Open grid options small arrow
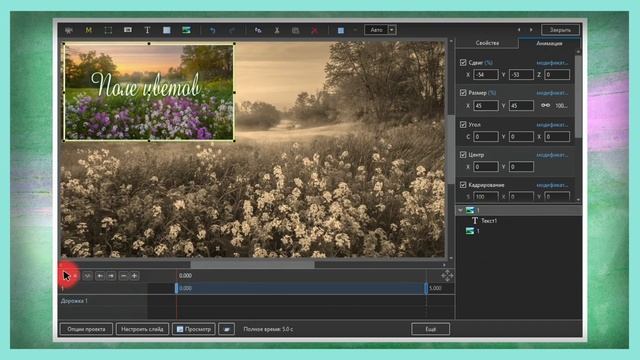640x360 pixels. [x=355, y=30]
